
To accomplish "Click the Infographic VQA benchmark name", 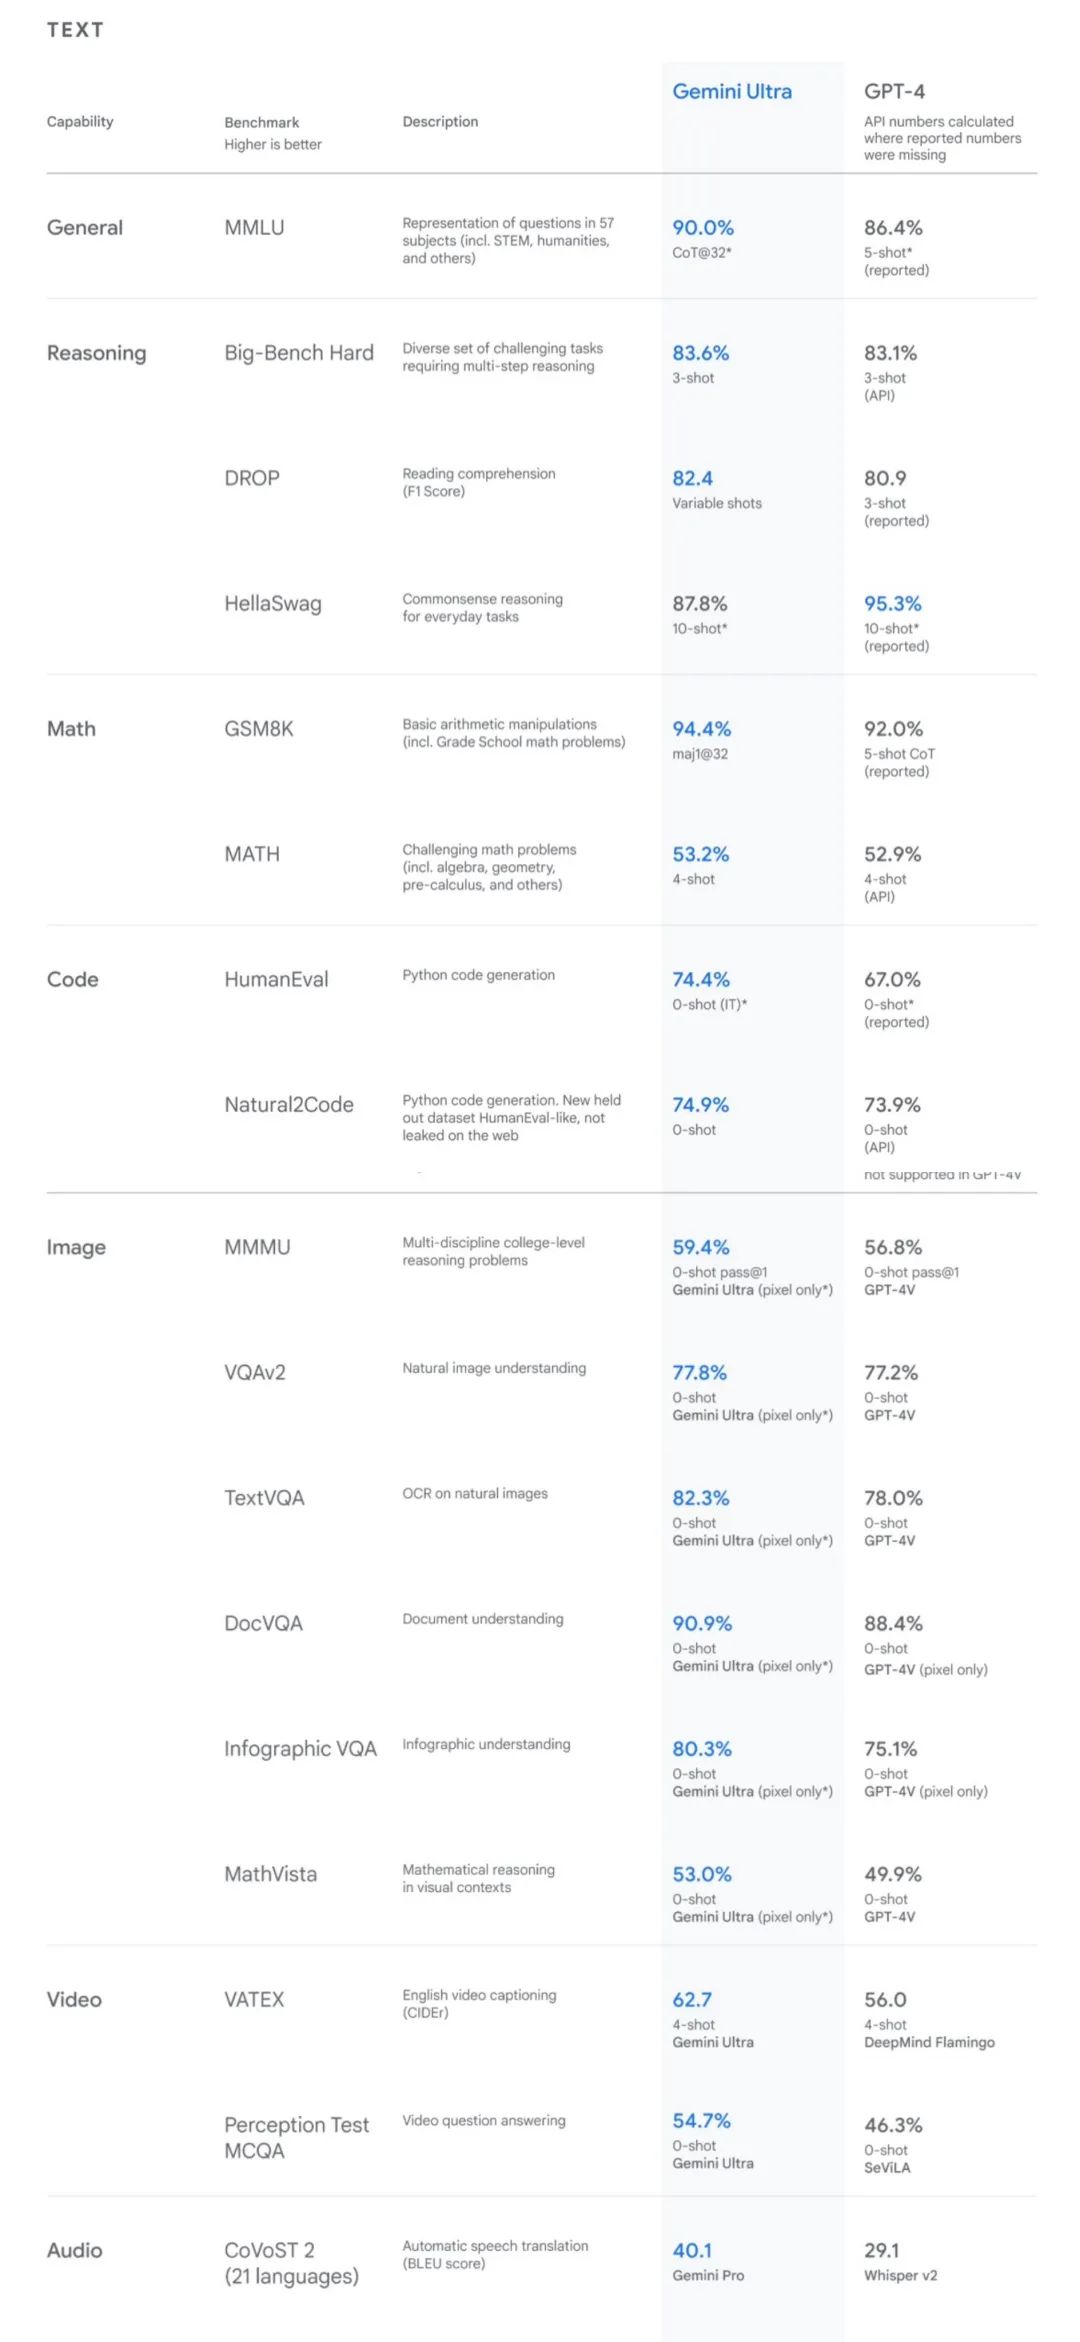I will point(300,1749).
